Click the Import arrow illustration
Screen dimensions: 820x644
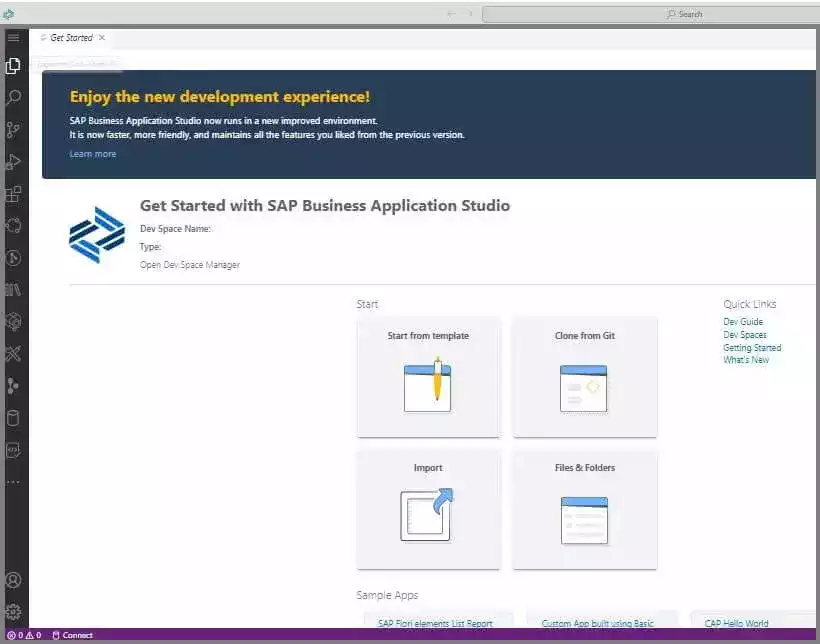(427, 515)
